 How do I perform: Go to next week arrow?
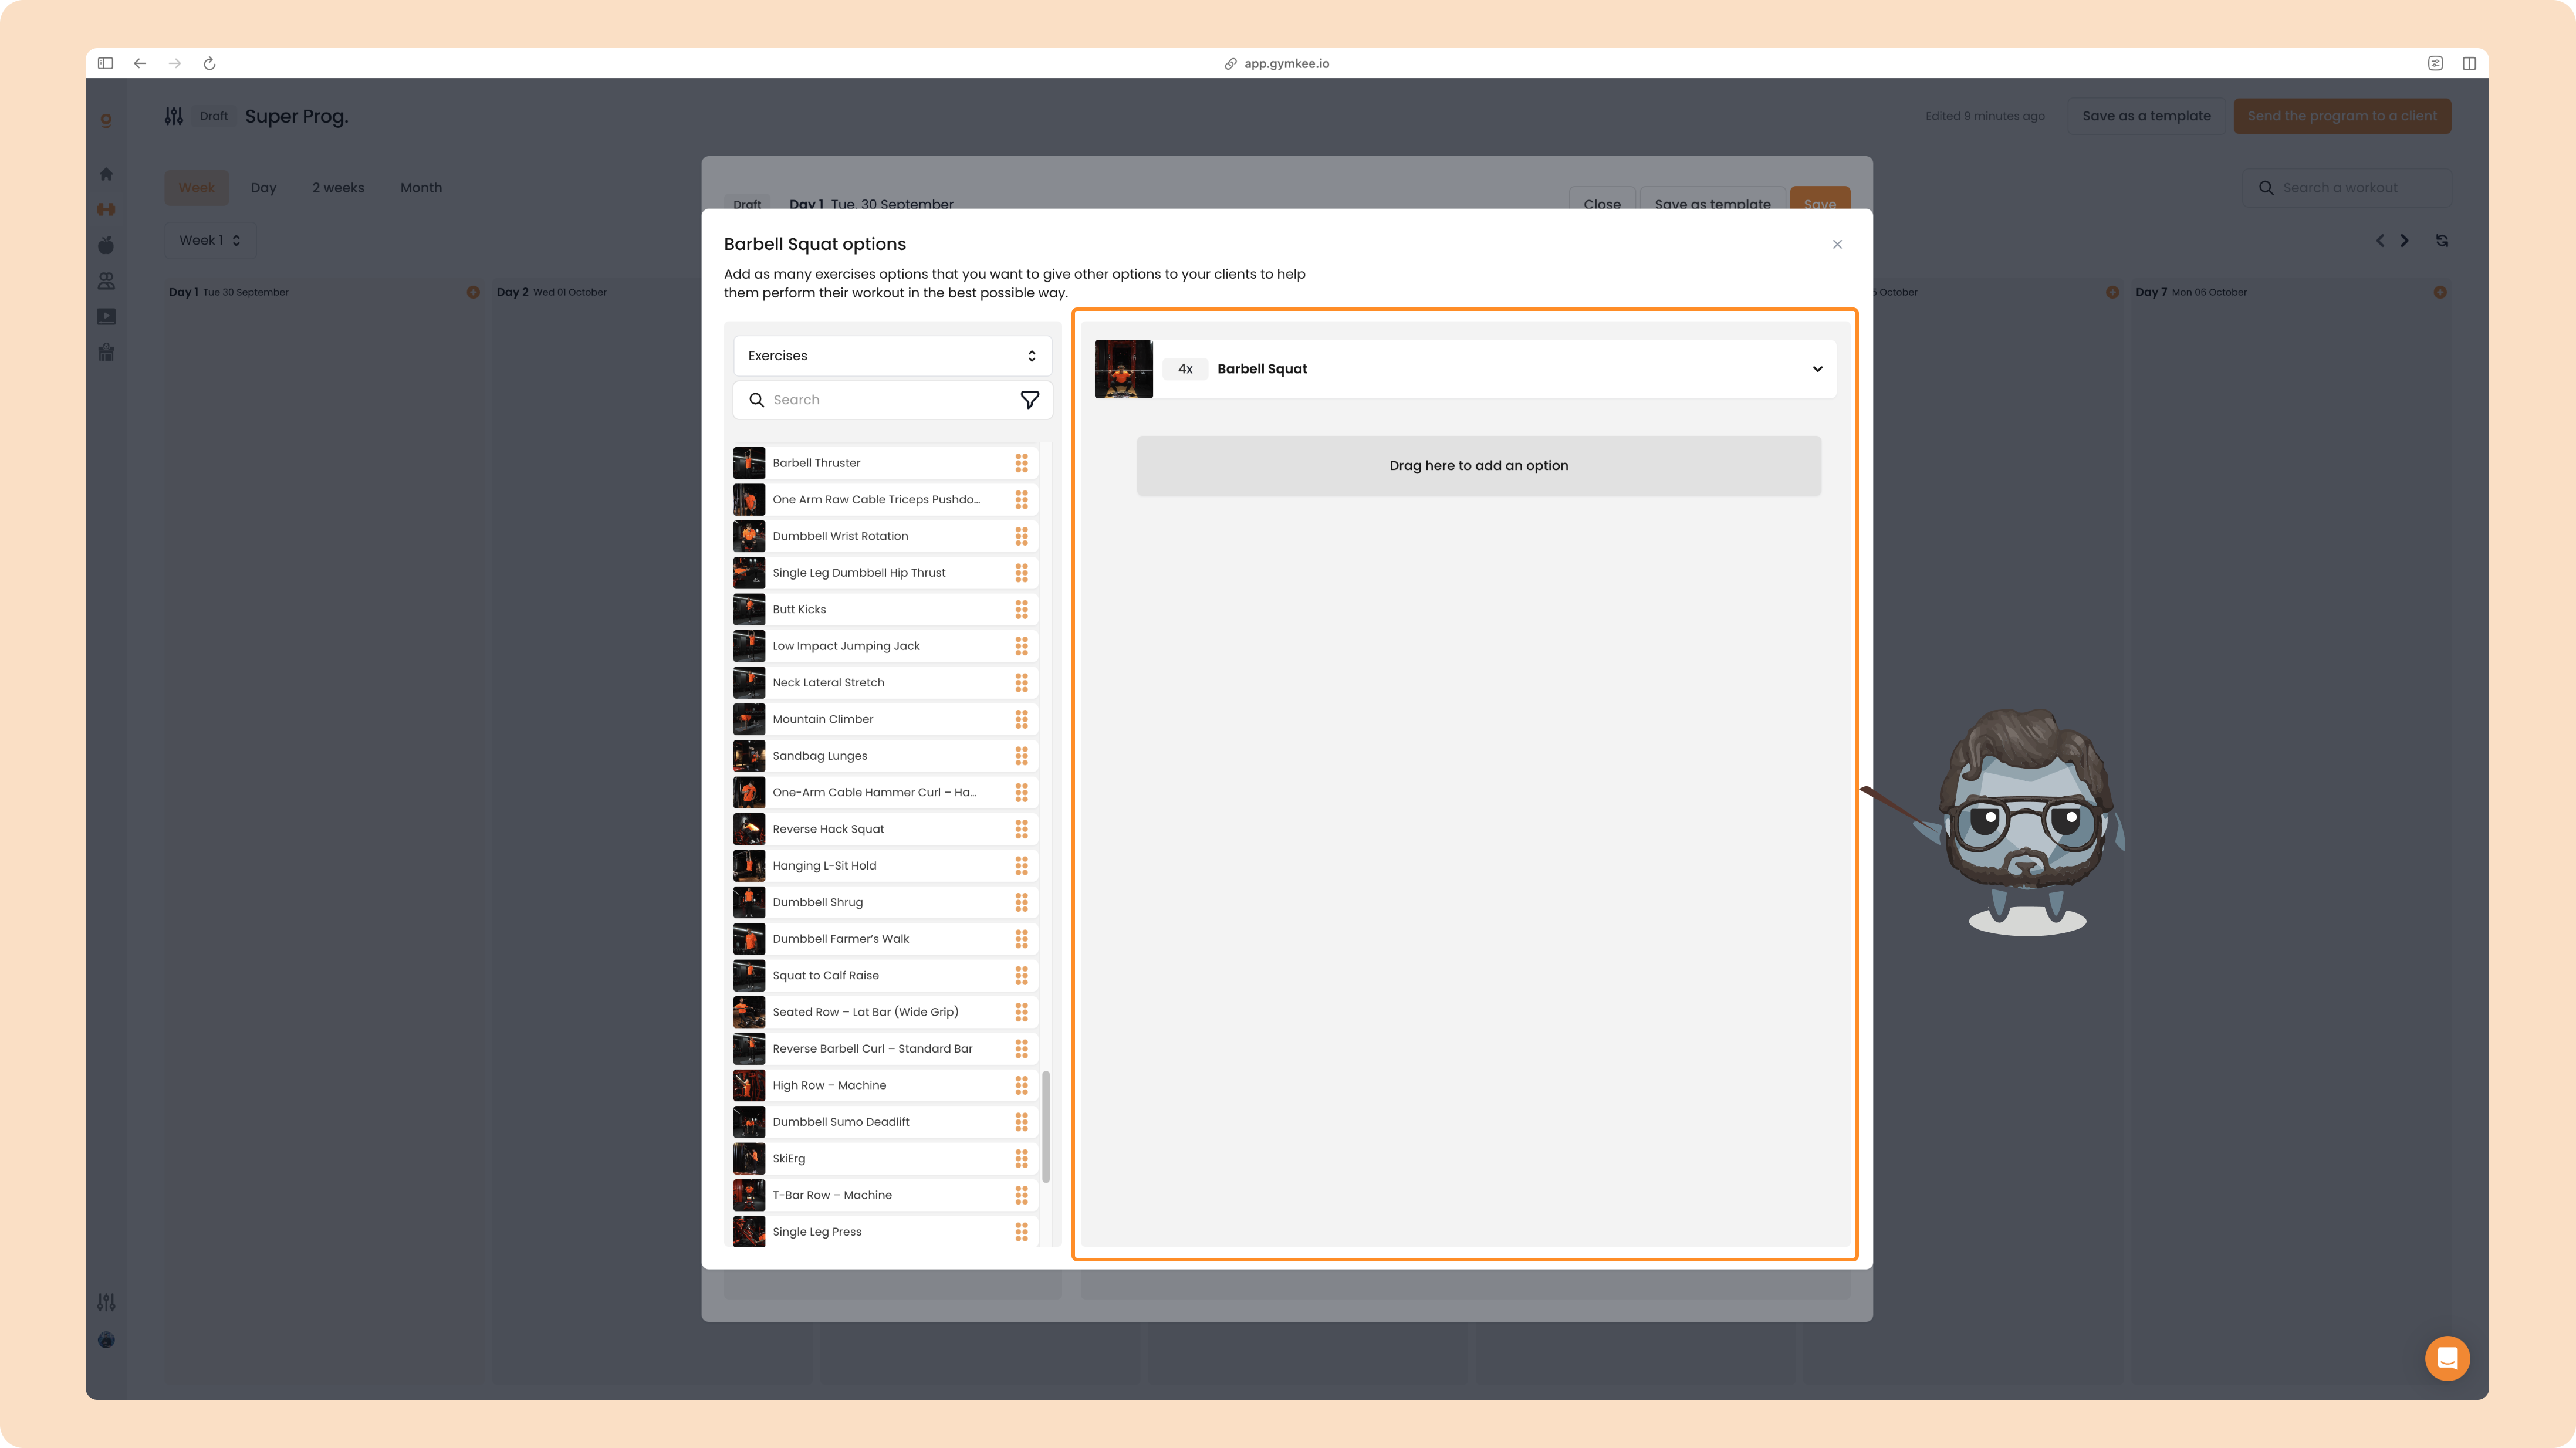pyautogui.click(x=2404, y=240)
